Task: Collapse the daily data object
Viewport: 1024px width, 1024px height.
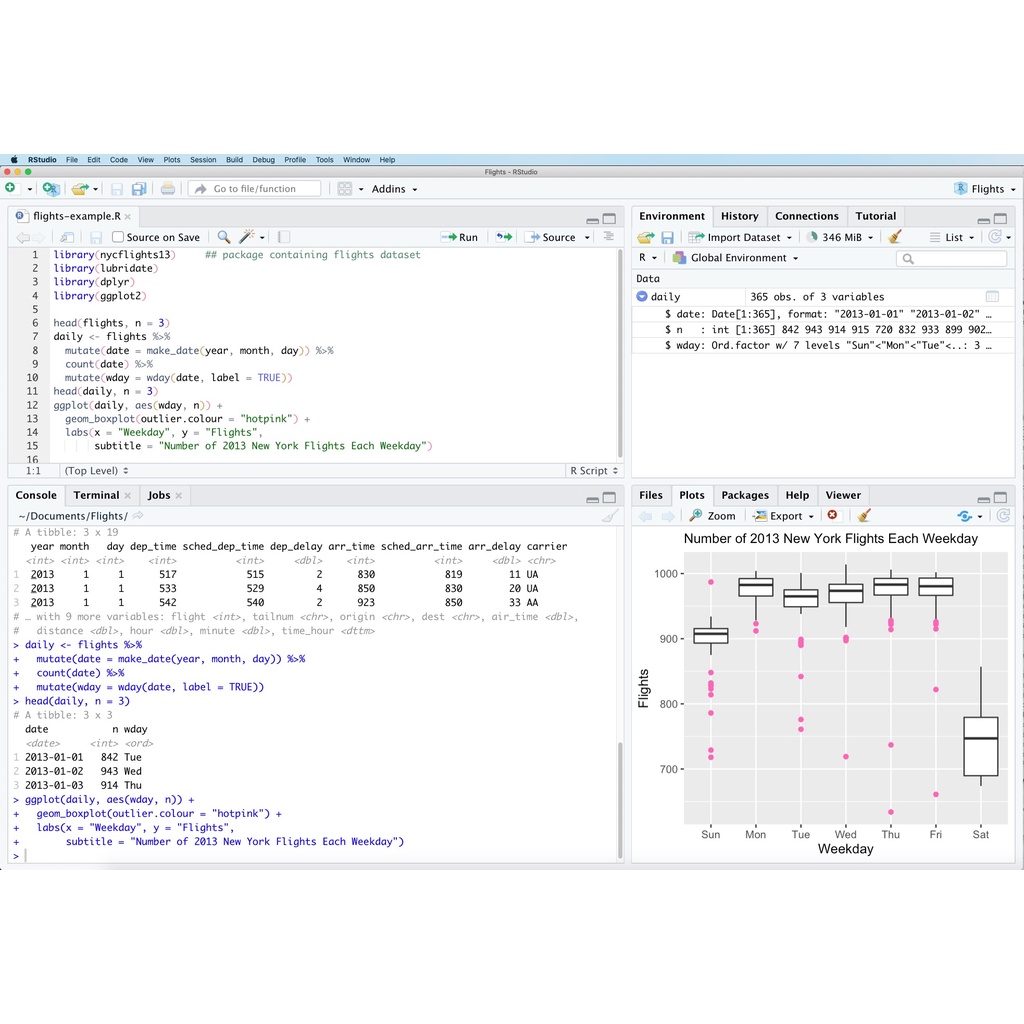Action: [x=642, y=297]
